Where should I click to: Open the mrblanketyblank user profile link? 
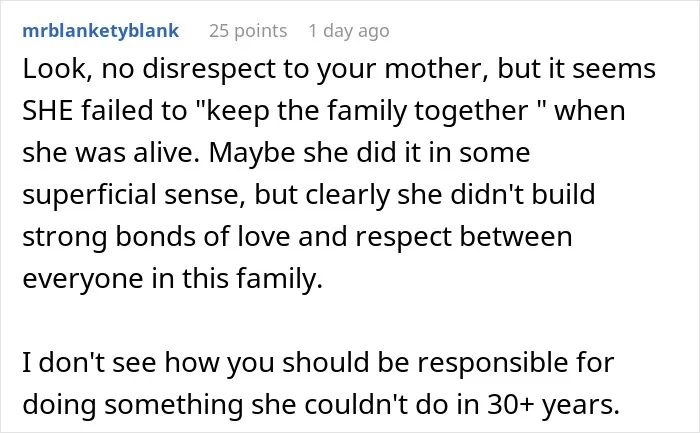tap(100, 31)
